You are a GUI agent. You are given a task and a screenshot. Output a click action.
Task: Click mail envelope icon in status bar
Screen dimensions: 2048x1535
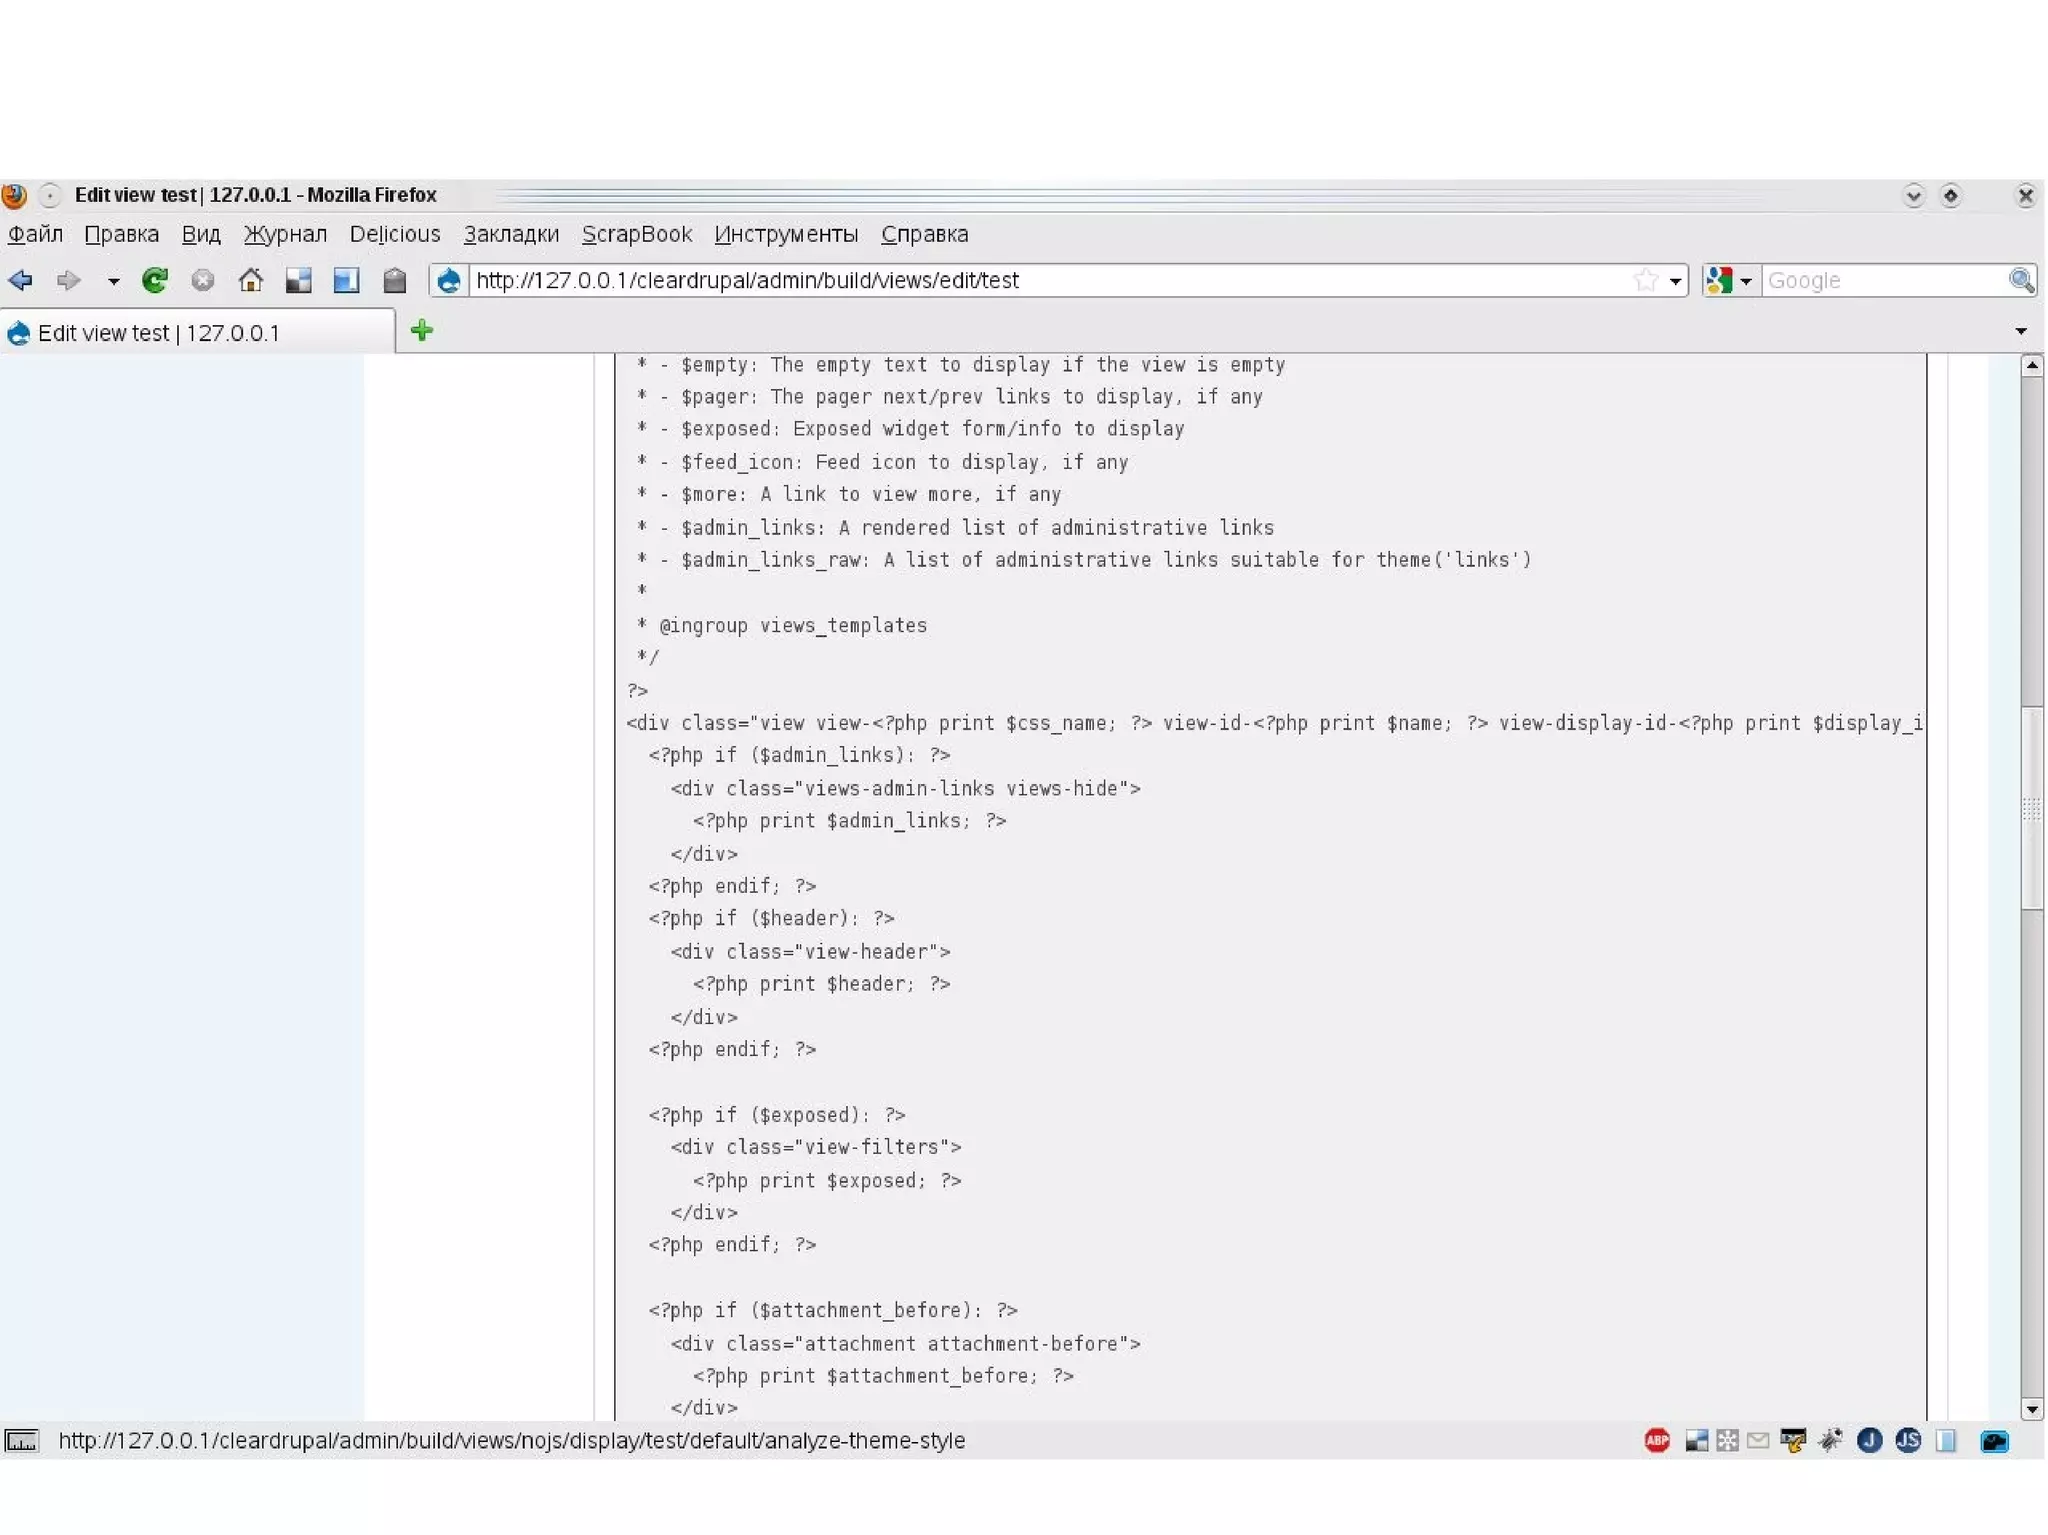tap(1758, 1441)
